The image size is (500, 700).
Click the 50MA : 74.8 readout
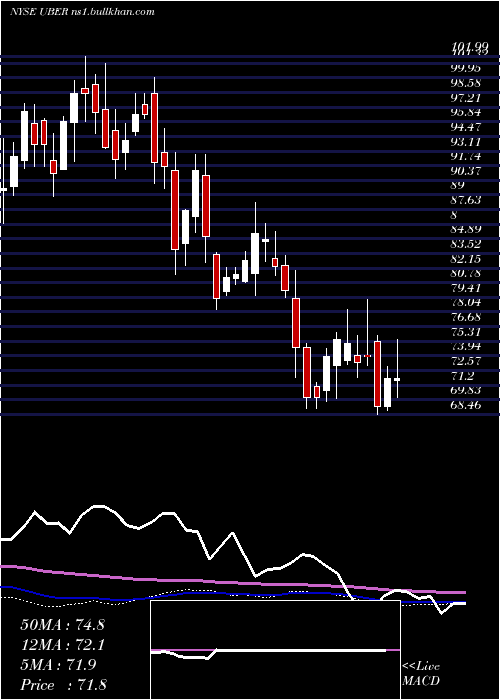point(62,625)
